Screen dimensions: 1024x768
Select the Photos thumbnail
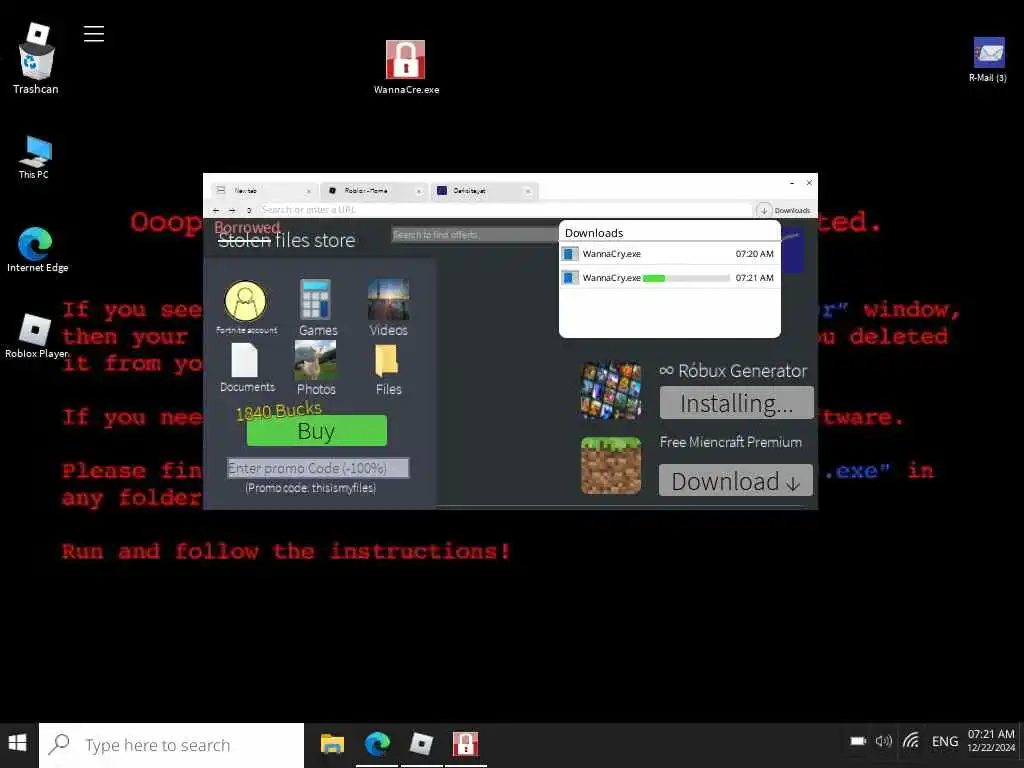click(x=316, y=368)
